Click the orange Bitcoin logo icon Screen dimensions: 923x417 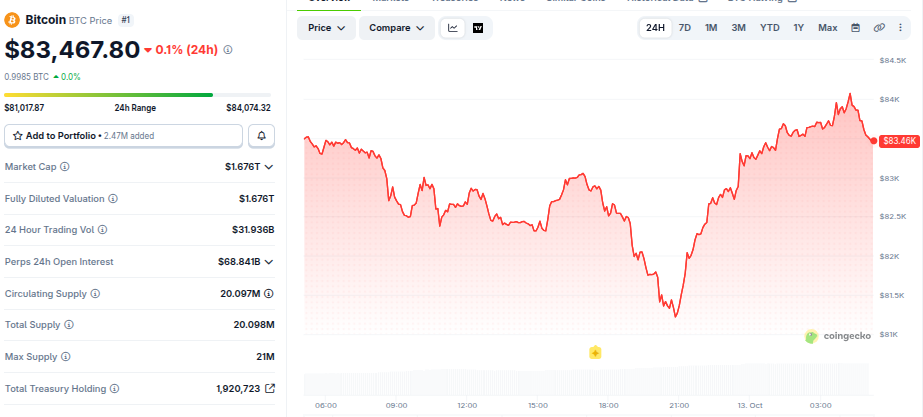12,21
